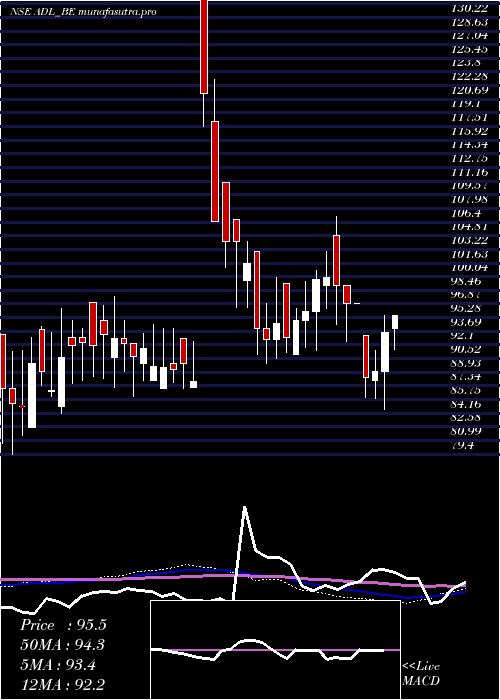The image size is (500, 700).
Task: Click the 115.92 price axis label
Action: (x=472, y=131)
